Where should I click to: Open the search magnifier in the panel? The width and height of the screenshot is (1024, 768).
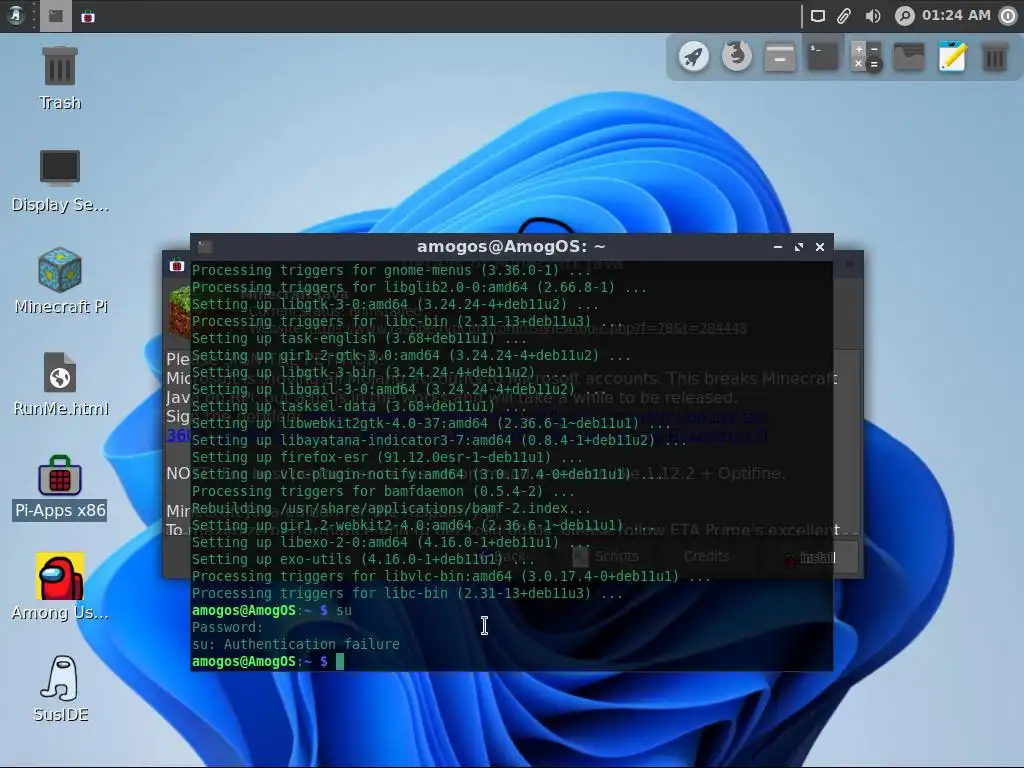904,16
